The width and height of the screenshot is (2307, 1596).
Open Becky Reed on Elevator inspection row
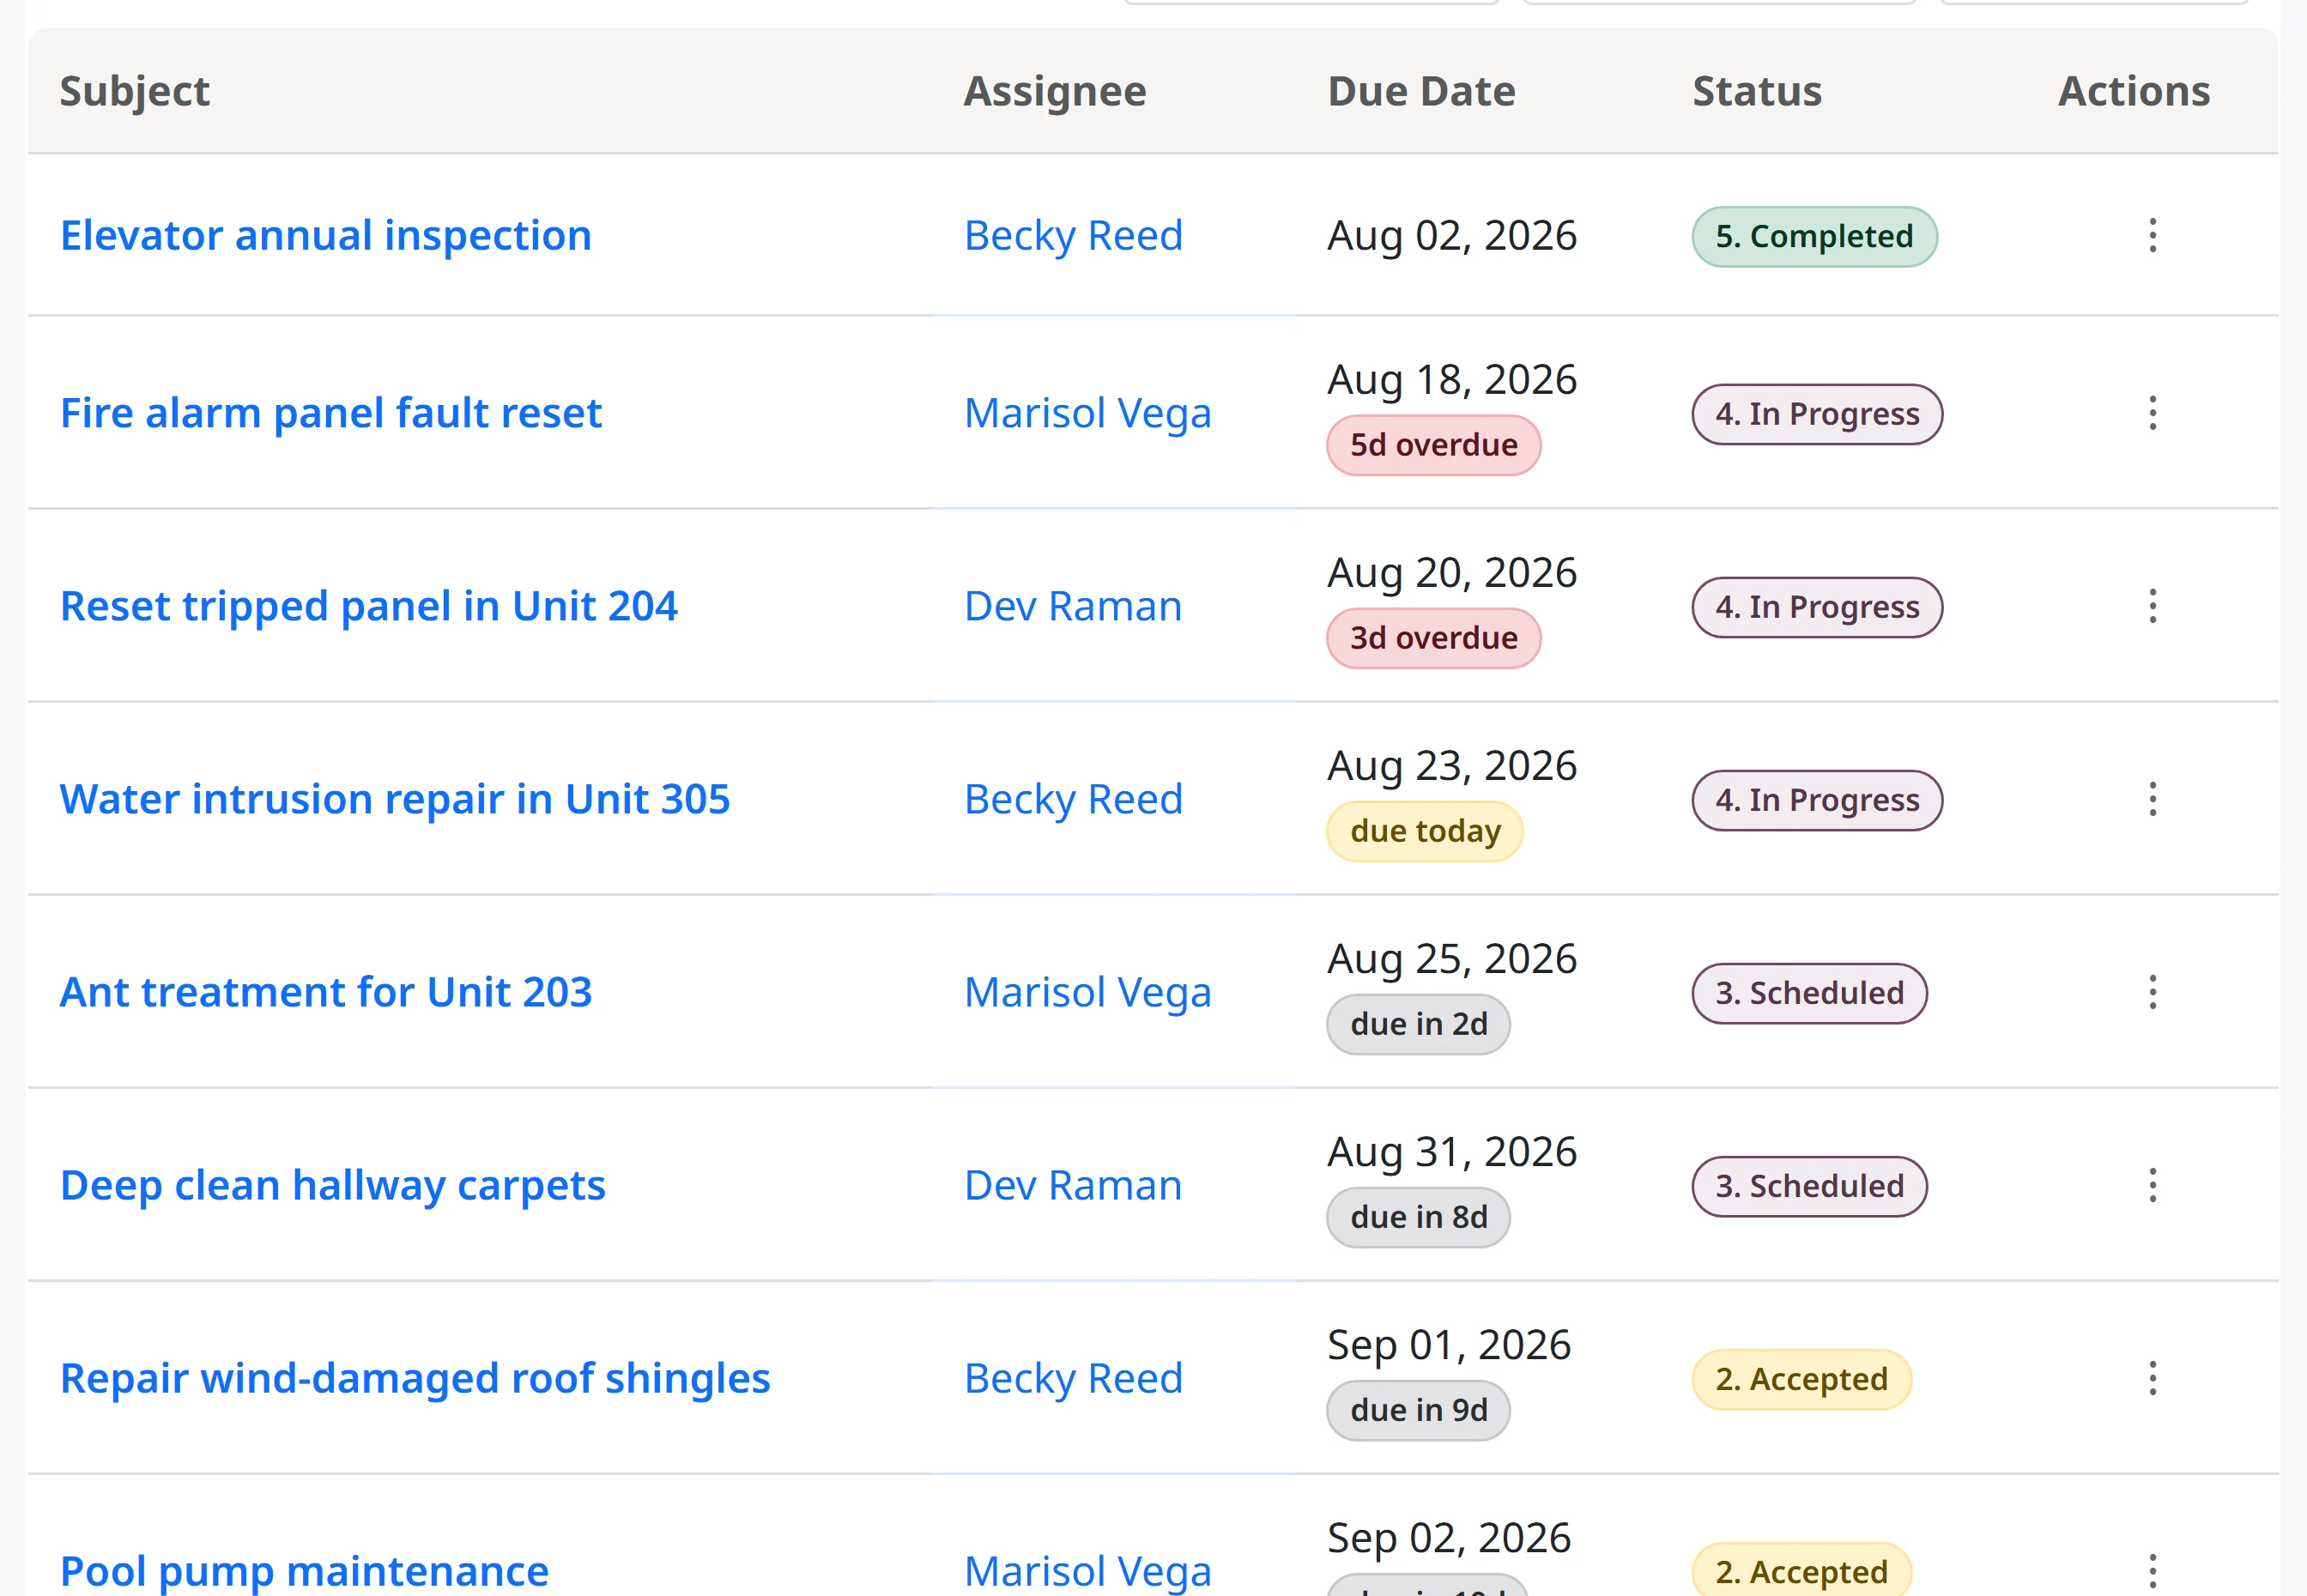(1073, 236)
